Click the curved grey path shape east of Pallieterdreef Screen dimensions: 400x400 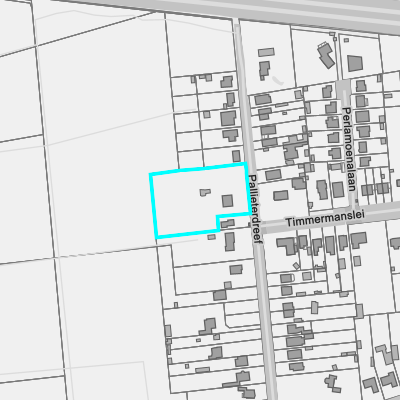(x=278, y=80)
